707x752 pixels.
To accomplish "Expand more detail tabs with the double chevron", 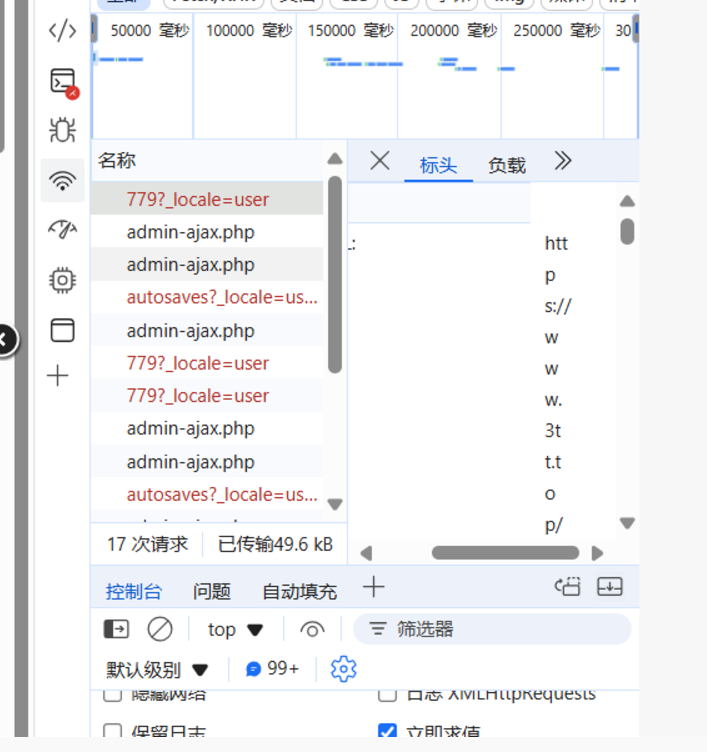I will click(x=563, y=161).
